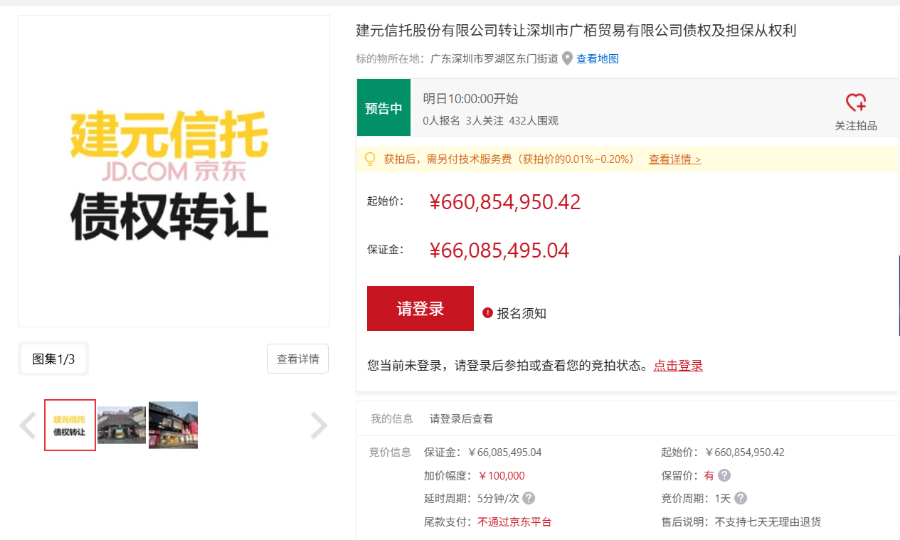Click the 3人关注 follower count
Image resolution: width=900 pixels, height=540 pixels.
pos(484,121)
